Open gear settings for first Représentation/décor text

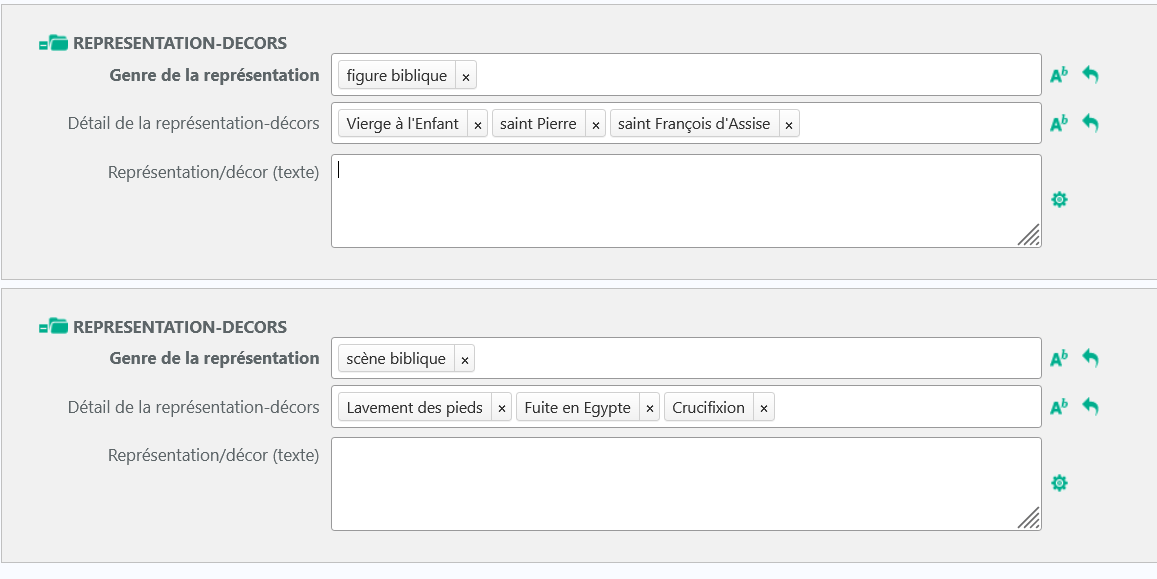pyautogui.click(x=1059, y=199)
